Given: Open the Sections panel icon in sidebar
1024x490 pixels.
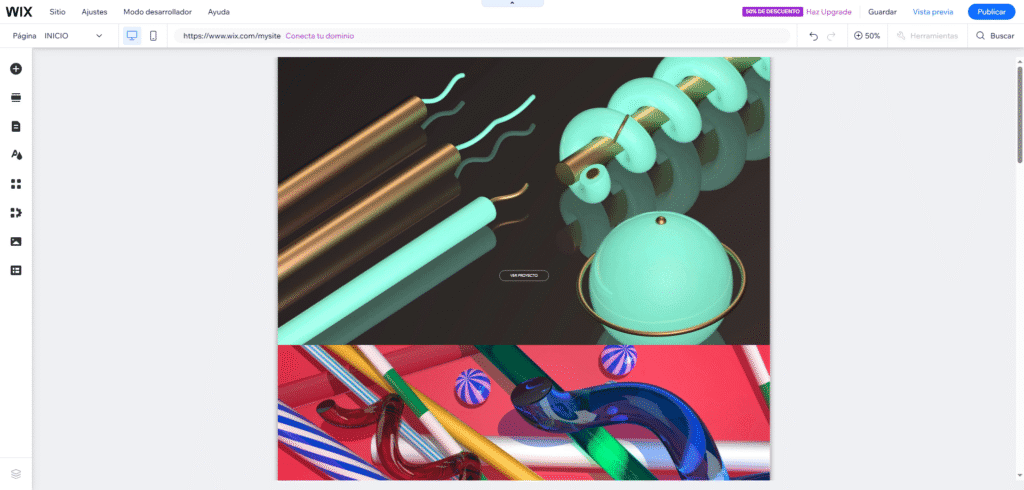Looking at the screenshot, I should coord(16,98).
